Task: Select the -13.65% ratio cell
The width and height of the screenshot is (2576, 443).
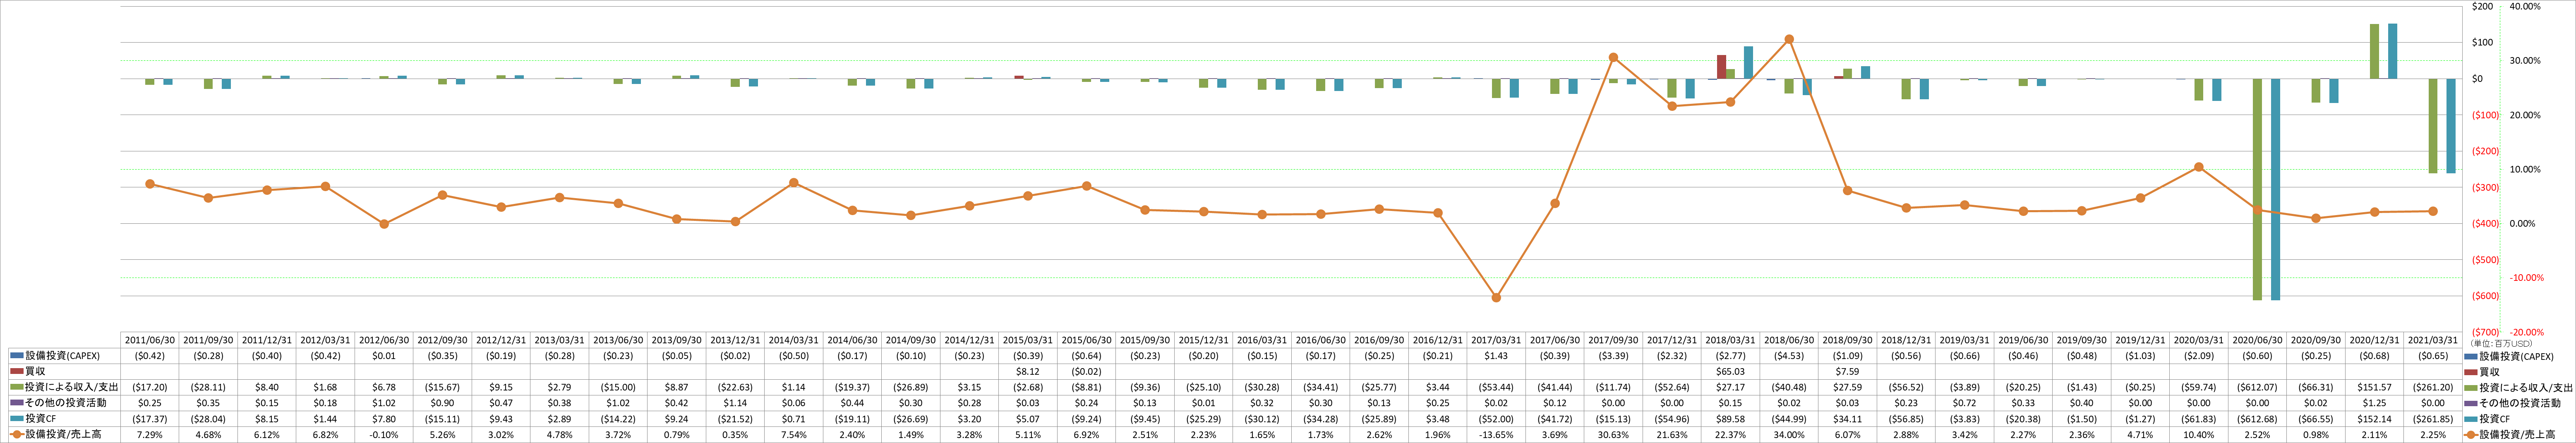Action: (1496, 435)
